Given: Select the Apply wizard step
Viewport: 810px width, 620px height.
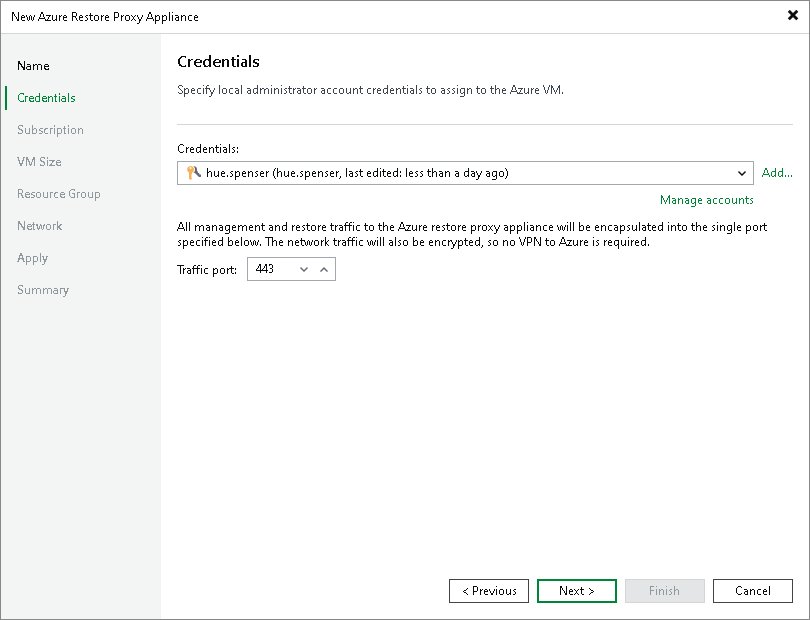Looking at the screenshot, I should click(32, 258).
